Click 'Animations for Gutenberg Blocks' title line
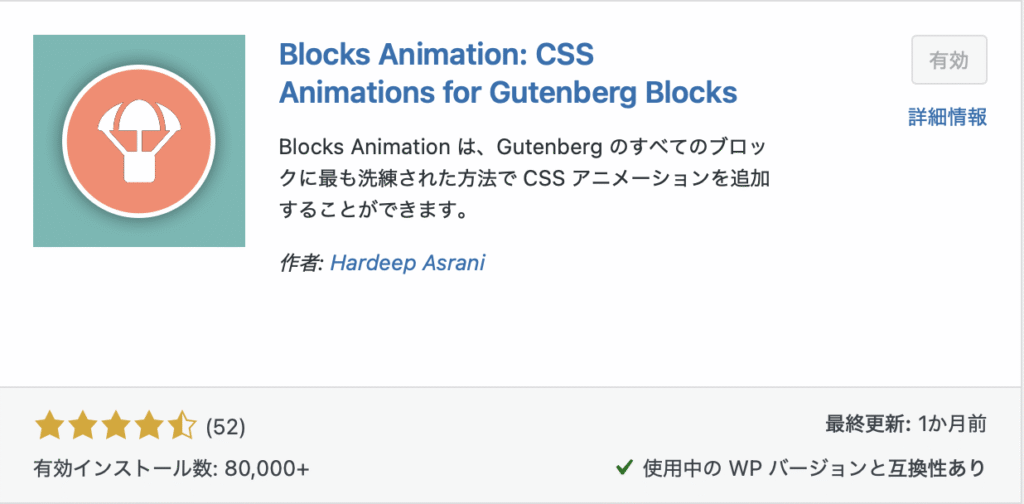The width and height of the screenshot is (1024, 504). 508,93
